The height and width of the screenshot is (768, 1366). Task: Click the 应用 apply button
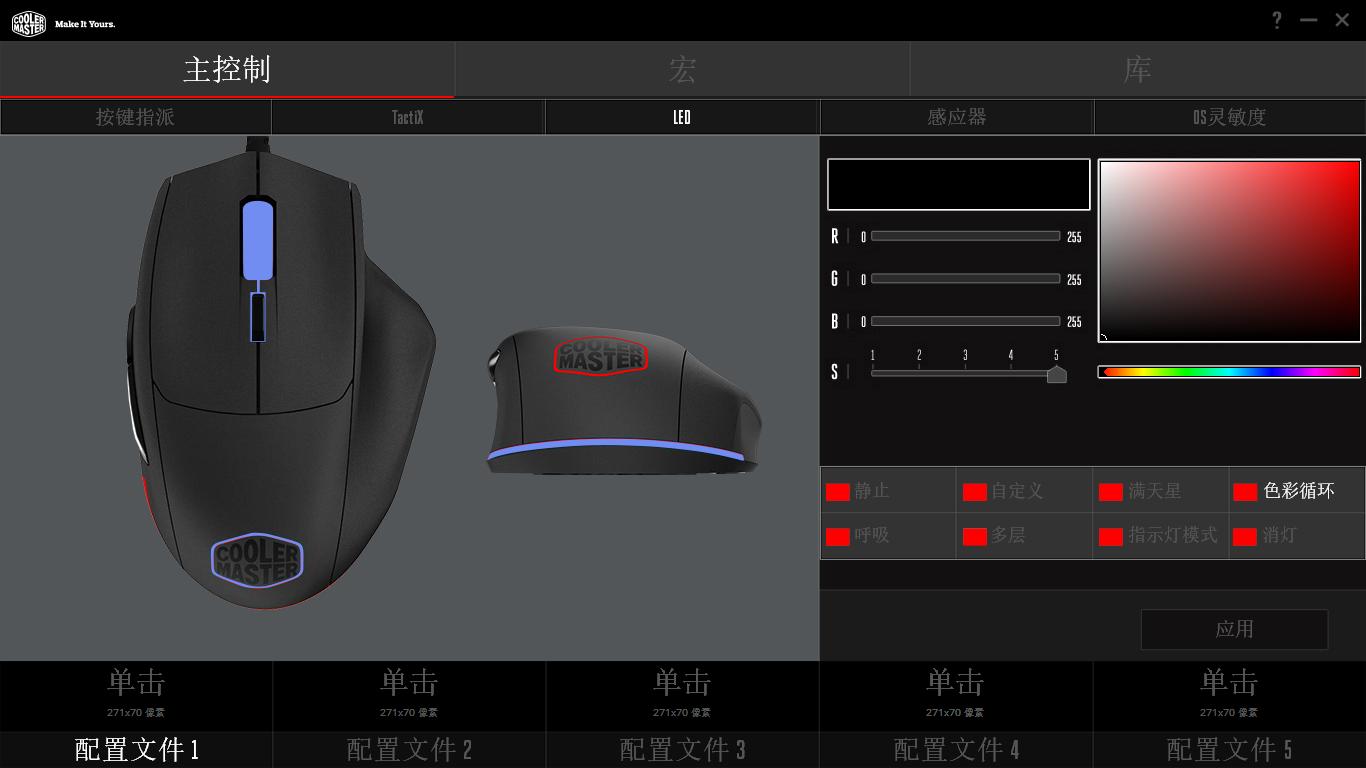[1234, 629]
